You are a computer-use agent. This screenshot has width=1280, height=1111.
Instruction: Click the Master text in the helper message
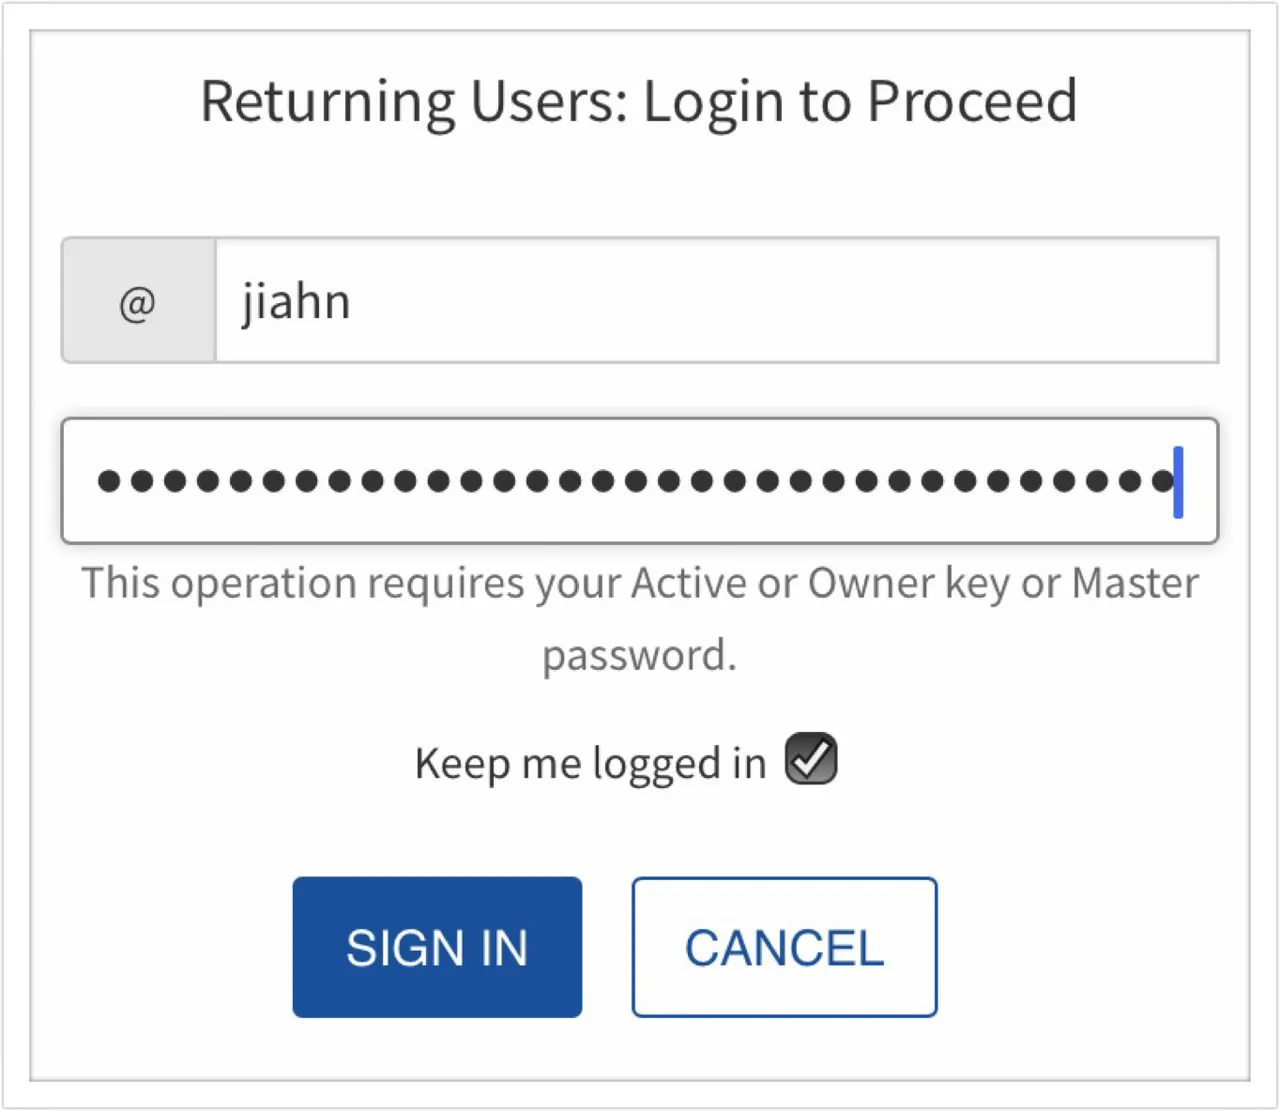(x=1135, y=584)
